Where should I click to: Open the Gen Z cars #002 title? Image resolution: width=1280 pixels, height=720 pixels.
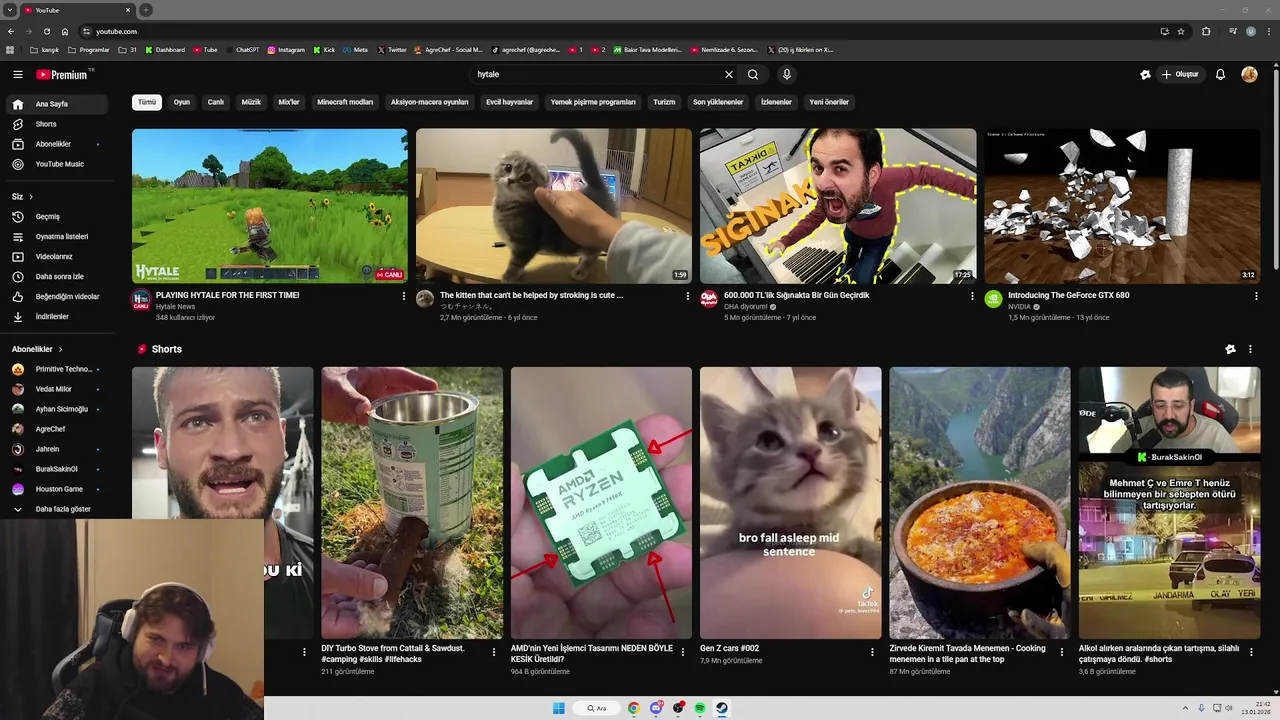(x=730, y=648)
